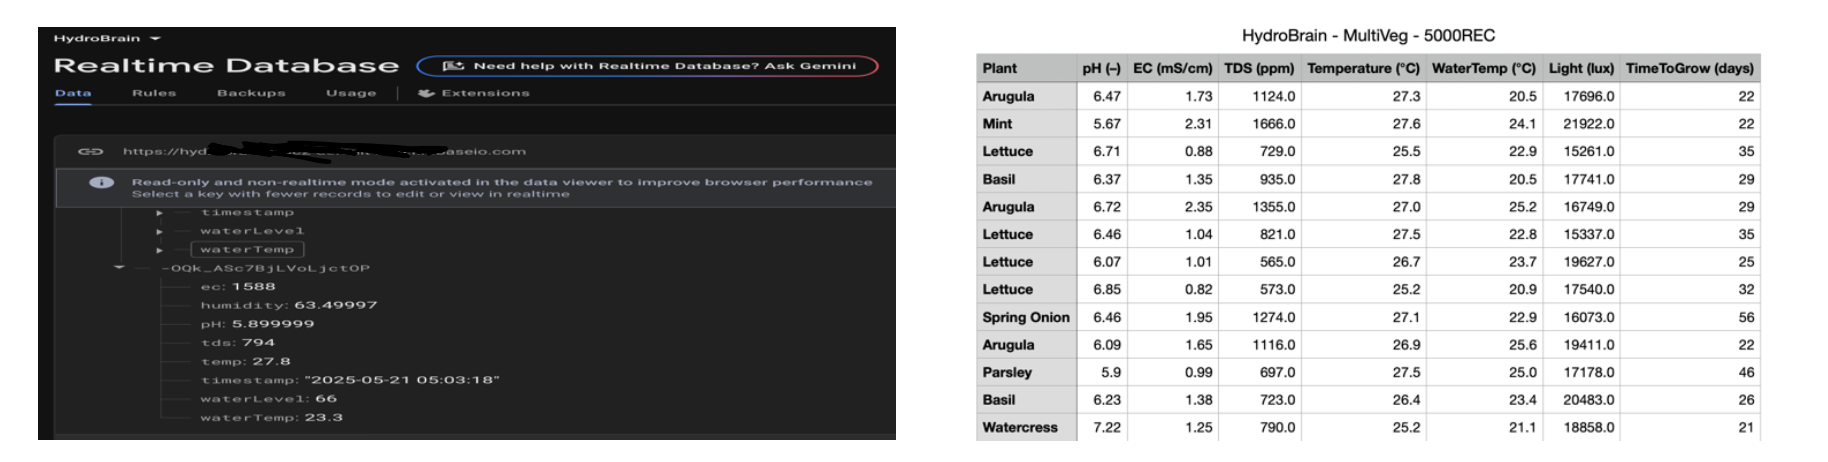Click the light value 18858.0
This screenshot has height=462, width=1828.
(x=1589, y=427)
